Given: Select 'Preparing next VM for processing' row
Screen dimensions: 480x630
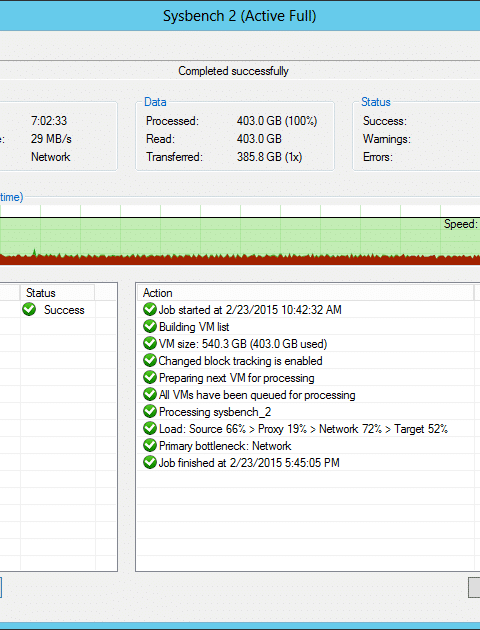Looking at the screenshot, I should coord(306,377).
